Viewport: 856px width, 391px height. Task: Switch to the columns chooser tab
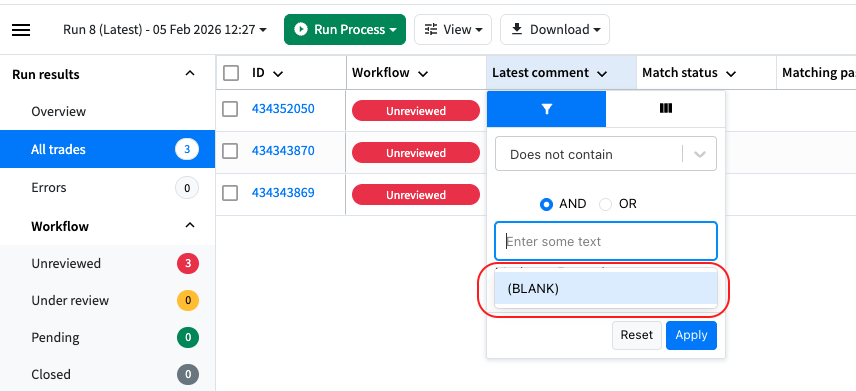click(665, 109)
